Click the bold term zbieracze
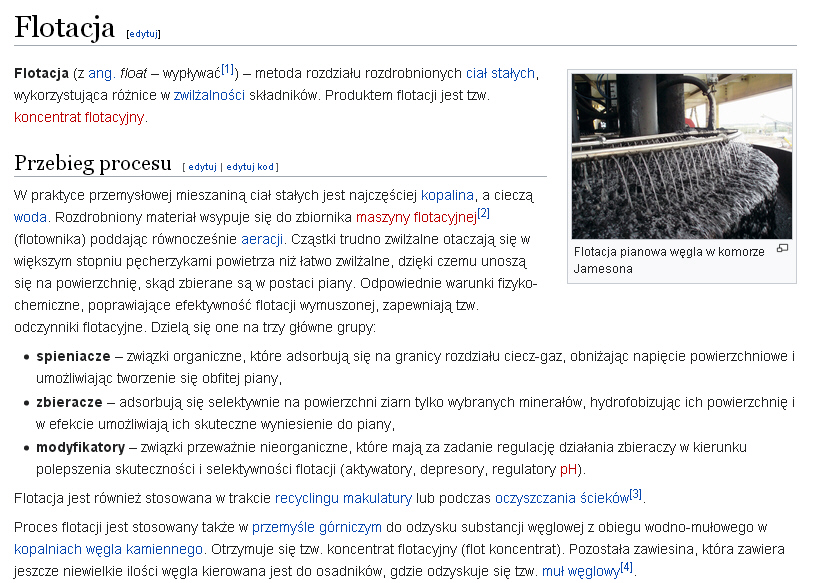Image resolution: width=820 pixels, height=583 pixels. (x=69, y=403)
